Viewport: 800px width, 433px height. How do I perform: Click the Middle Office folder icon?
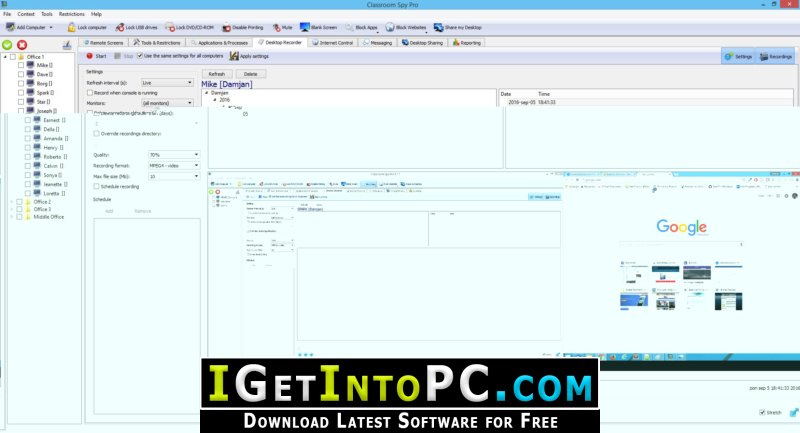pos(28,217)
